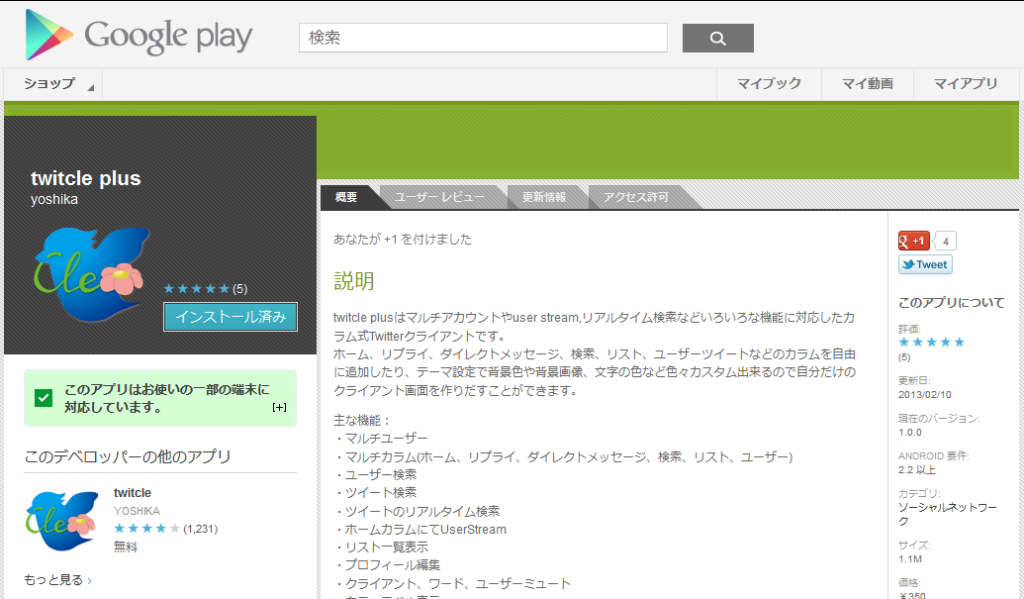This screenshot has width=1024, height=599.
Task: Click the update date 2013/02/10
Action: coord(925,395)
